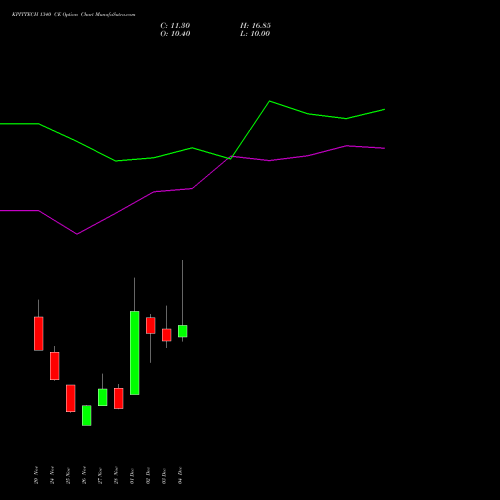The image size is (500, 500).
Task: Click the "26 Nov" date label
Action: pos(84,475)
